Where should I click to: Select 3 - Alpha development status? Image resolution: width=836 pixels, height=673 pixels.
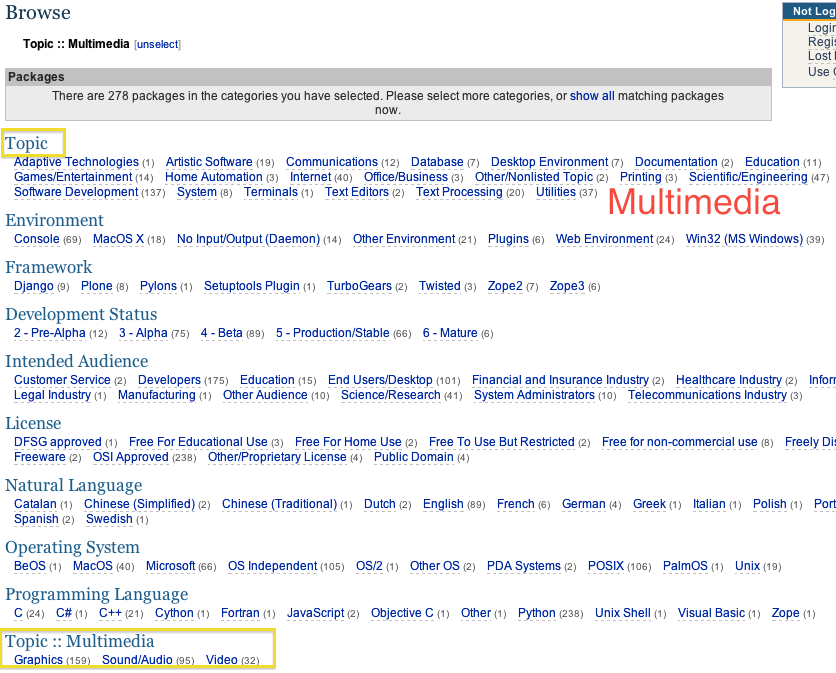[143, 333]
